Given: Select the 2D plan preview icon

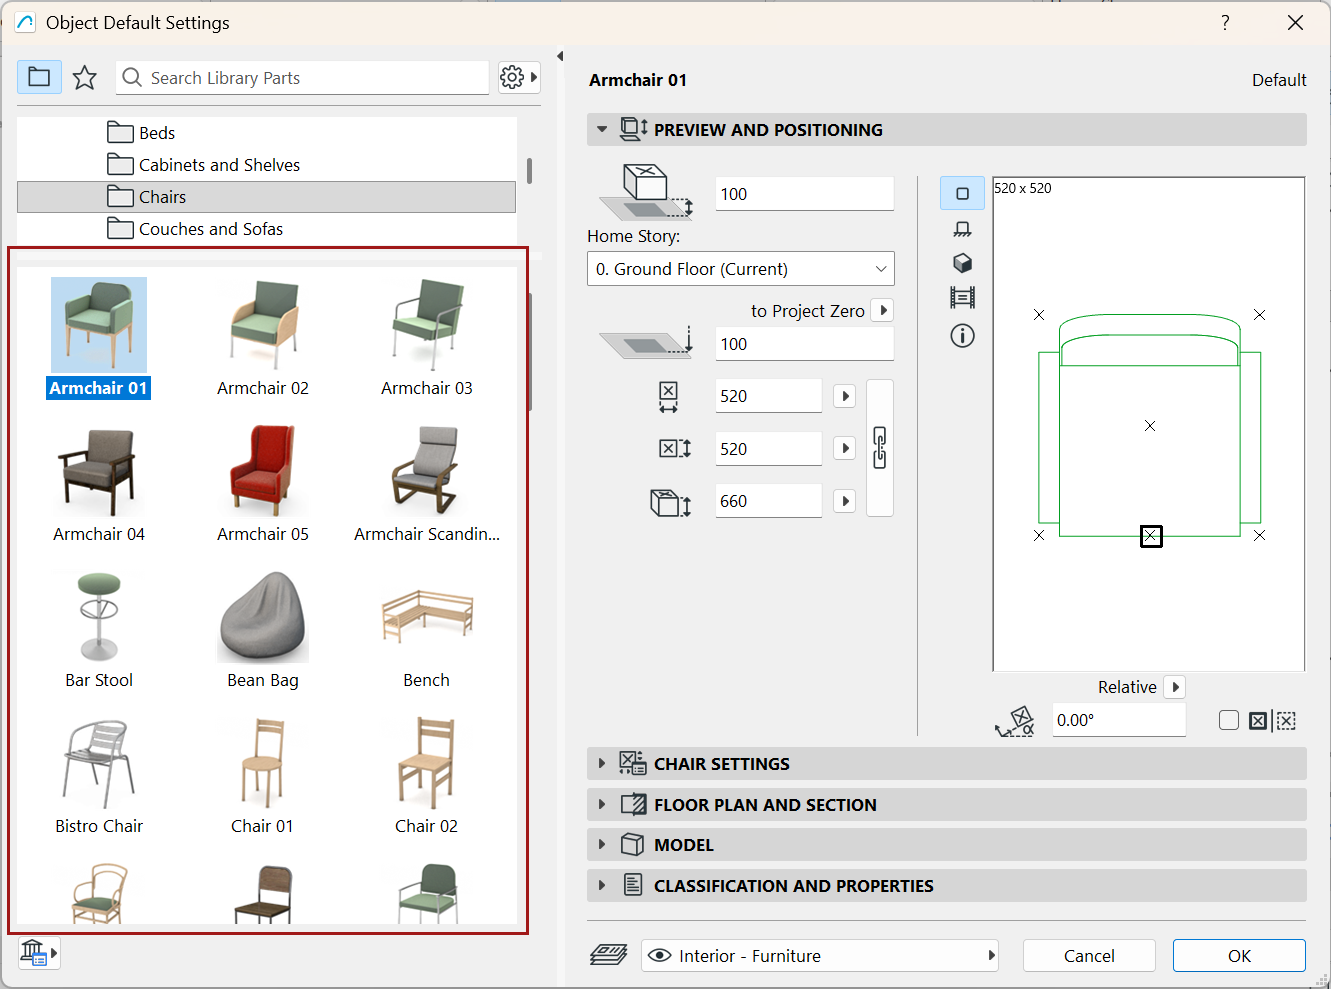Looking at the screenshot, I should [x=962, y=194].
